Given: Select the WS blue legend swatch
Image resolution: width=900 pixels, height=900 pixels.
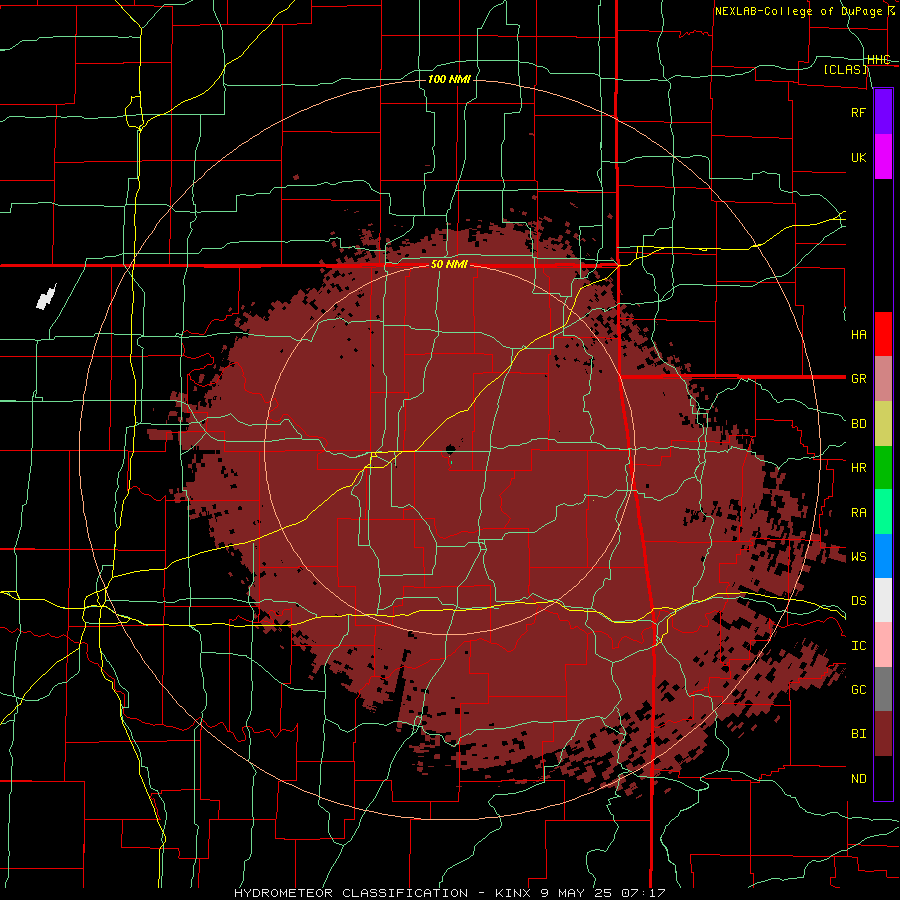Looking at the screenshot, I should pyautogui.click(x=883, y=556).
